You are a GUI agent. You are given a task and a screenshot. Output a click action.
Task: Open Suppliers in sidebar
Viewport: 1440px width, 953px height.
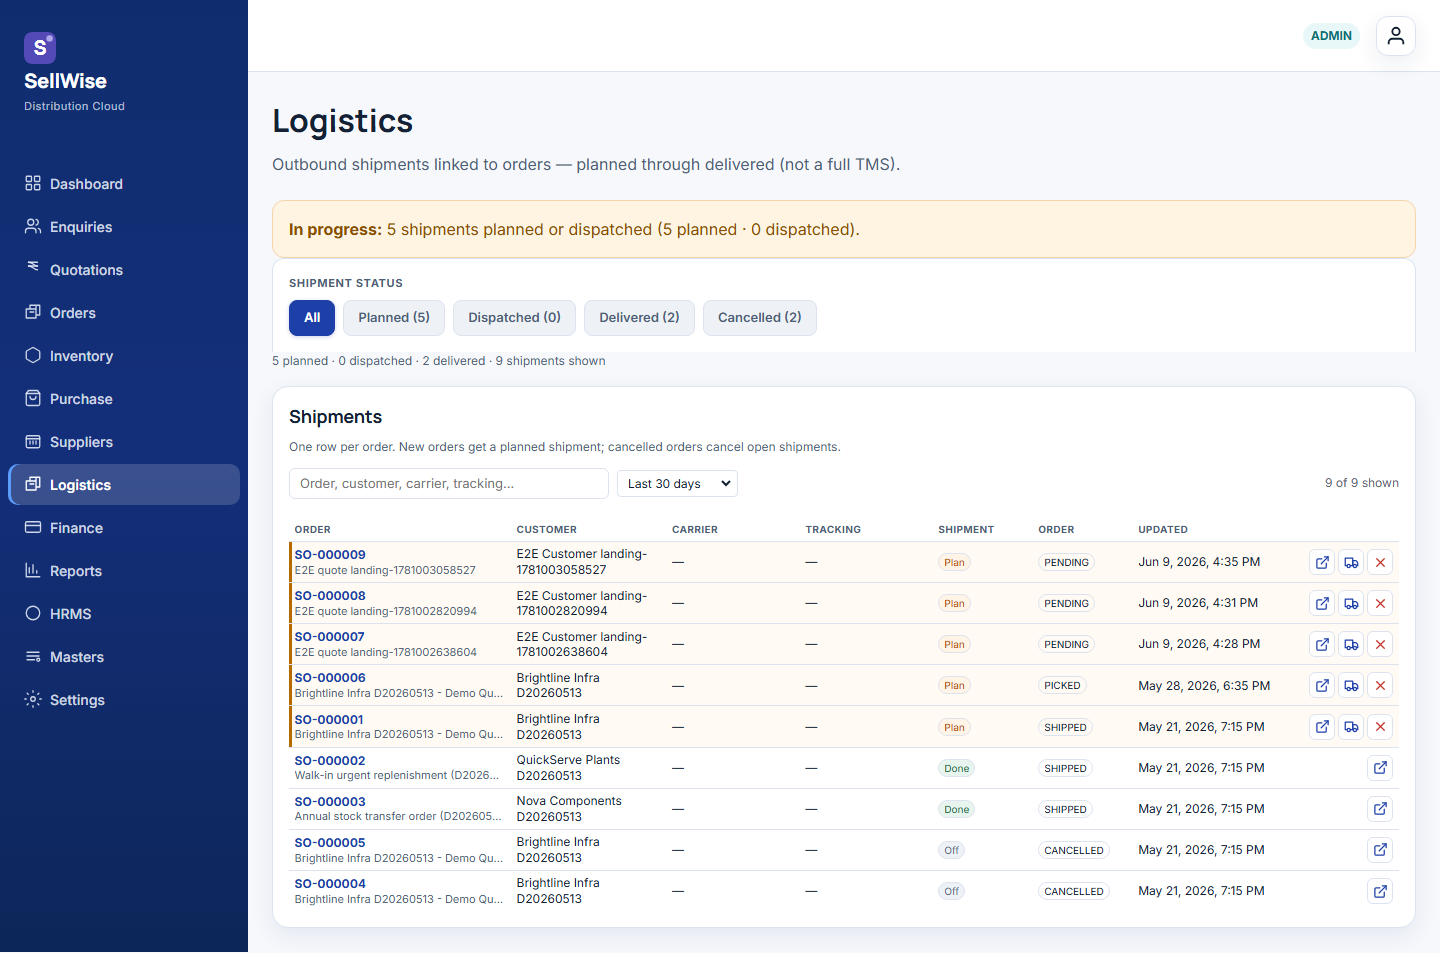pos(124,442)
